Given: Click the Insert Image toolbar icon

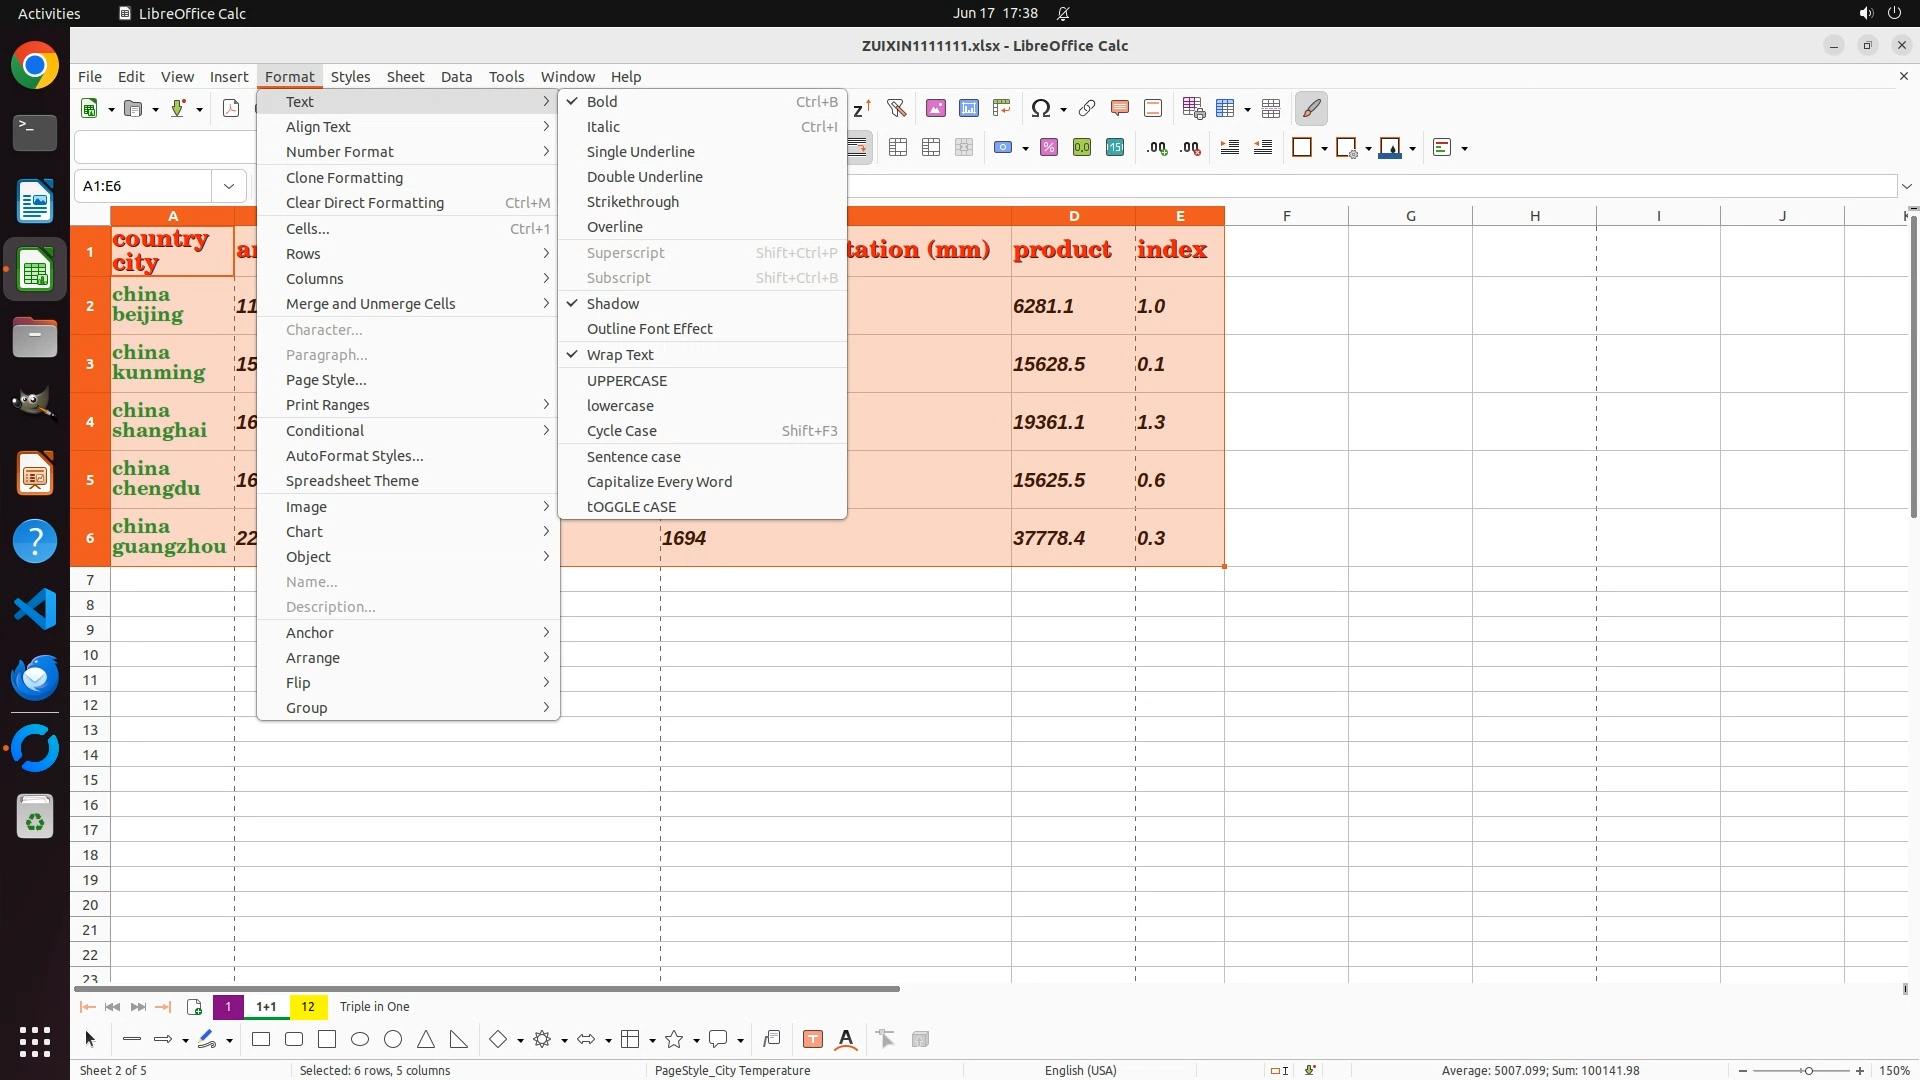Looking at the screenshot, I should click(936, 108).
